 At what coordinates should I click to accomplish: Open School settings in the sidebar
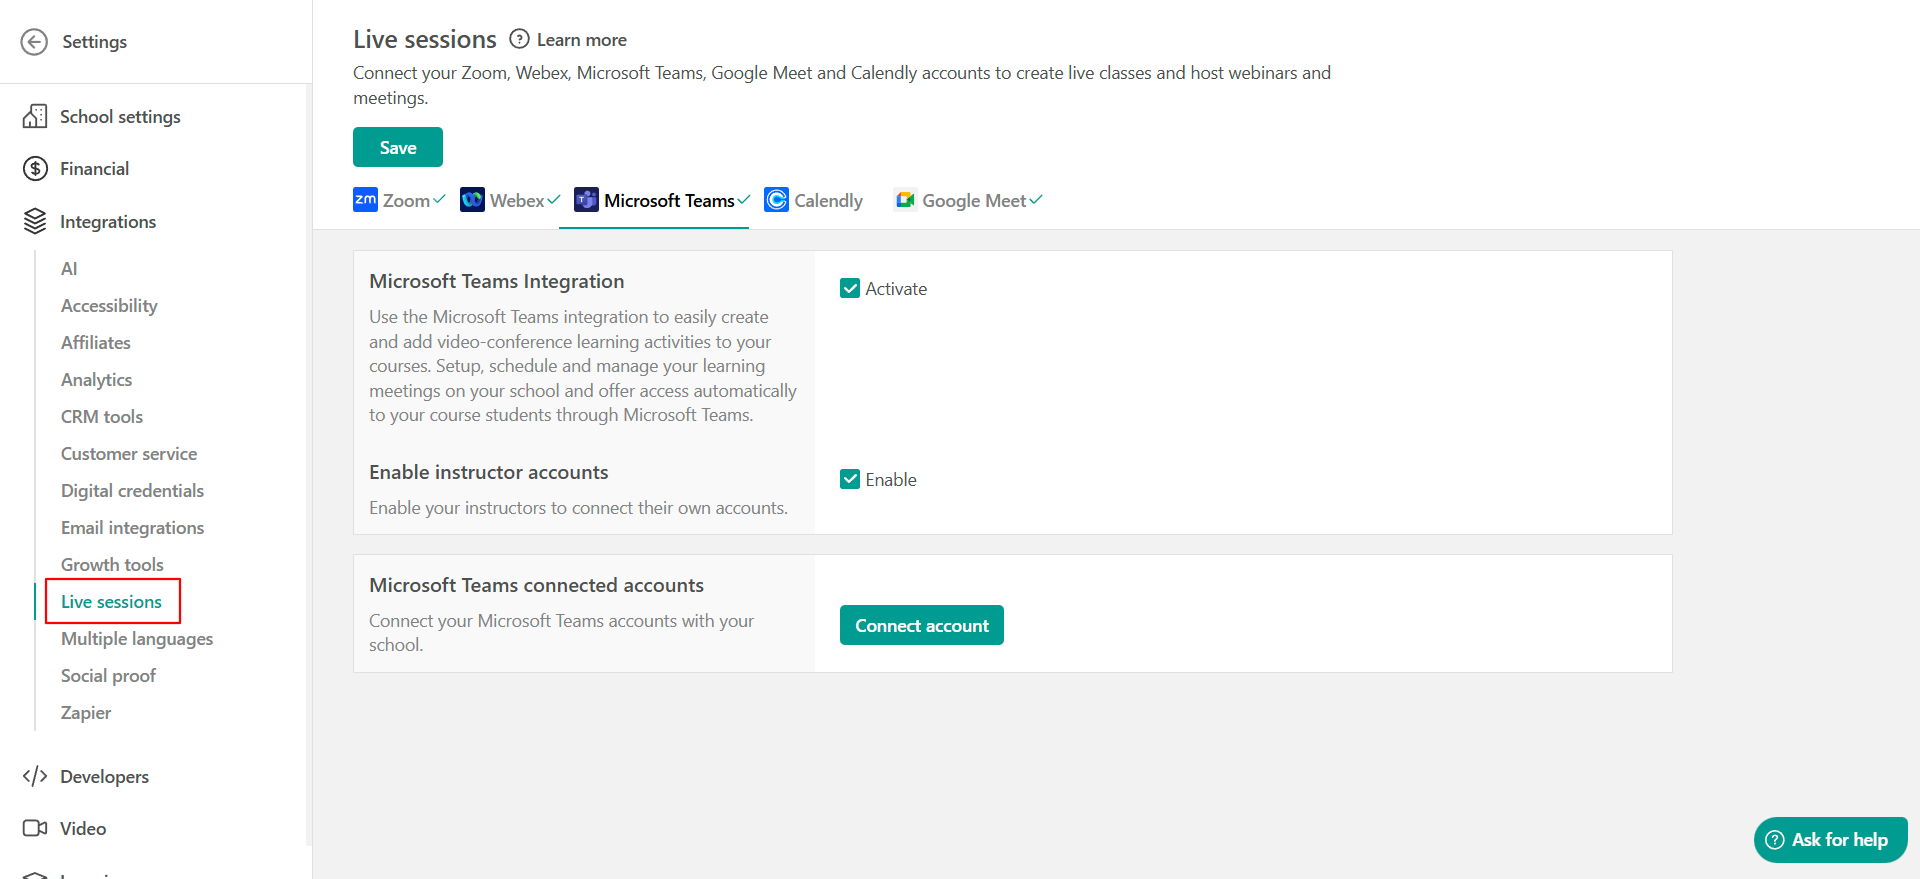pos(120,117)
